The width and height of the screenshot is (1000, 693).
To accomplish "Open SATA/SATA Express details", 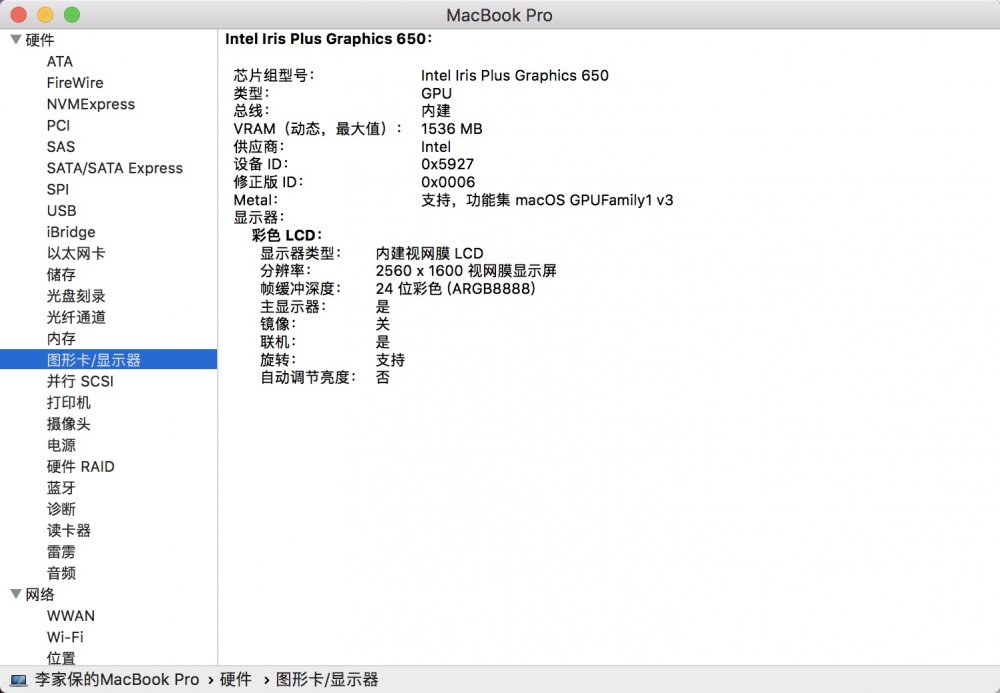I will 115,168.
